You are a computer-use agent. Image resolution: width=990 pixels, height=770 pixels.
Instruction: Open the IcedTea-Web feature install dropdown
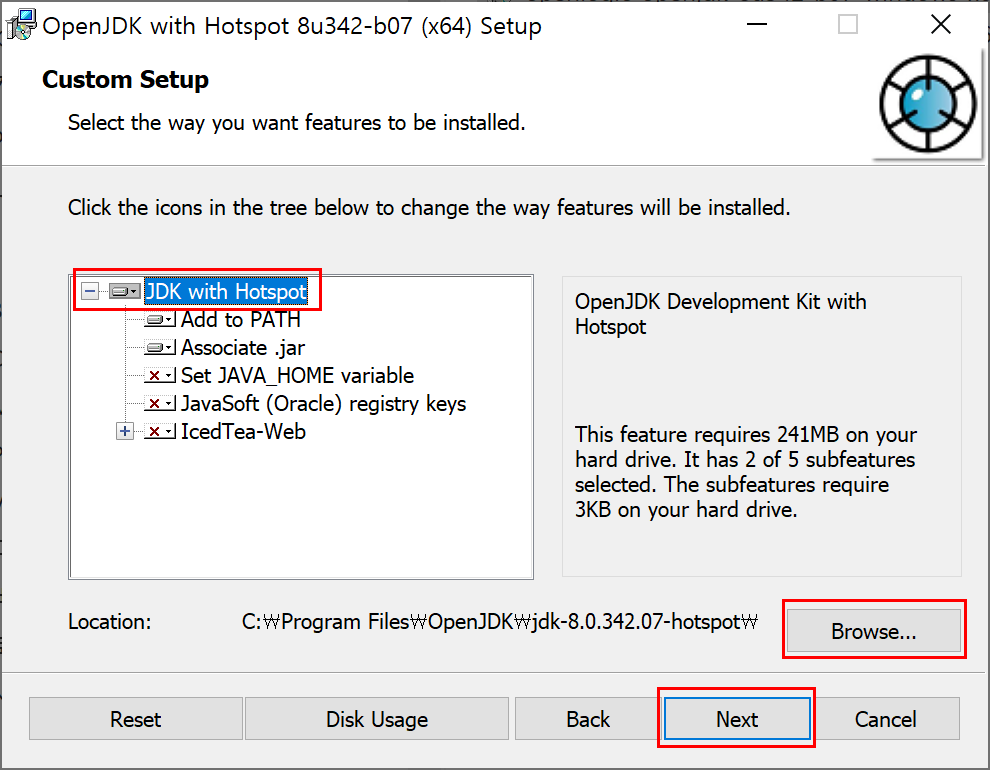pos(160,432)
